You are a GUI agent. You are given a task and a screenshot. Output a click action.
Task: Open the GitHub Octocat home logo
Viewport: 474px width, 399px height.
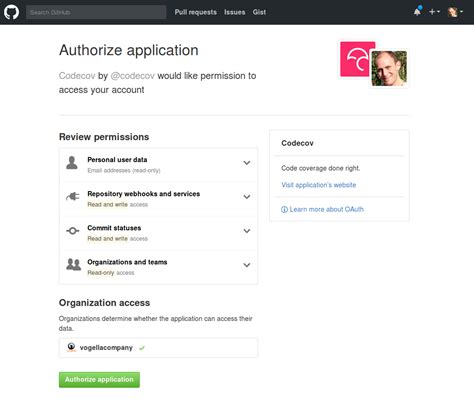(x=11, y=12)
